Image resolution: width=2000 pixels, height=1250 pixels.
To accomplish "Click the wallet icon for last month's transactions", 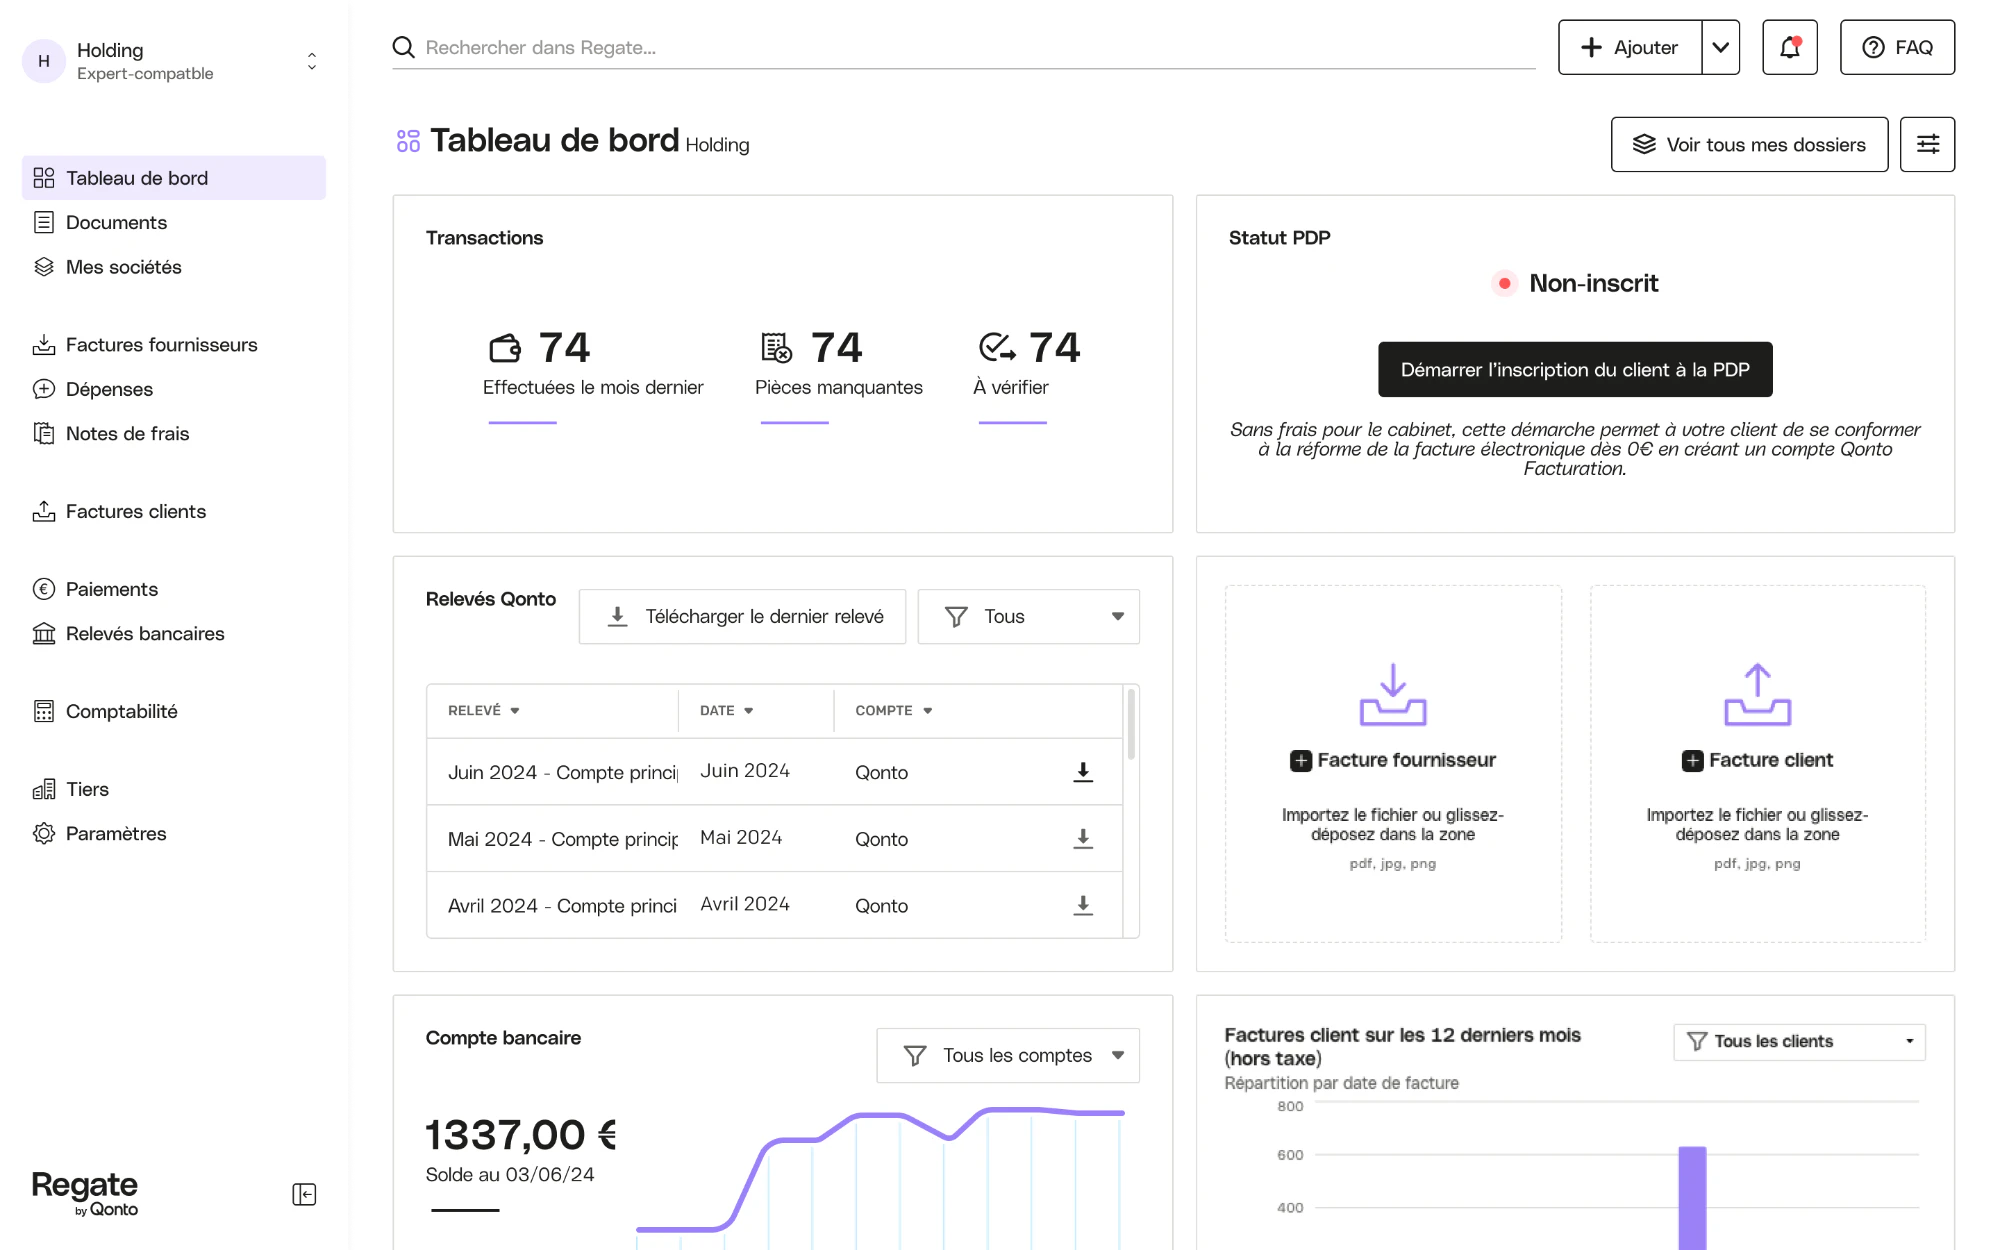I will point(505,348).
